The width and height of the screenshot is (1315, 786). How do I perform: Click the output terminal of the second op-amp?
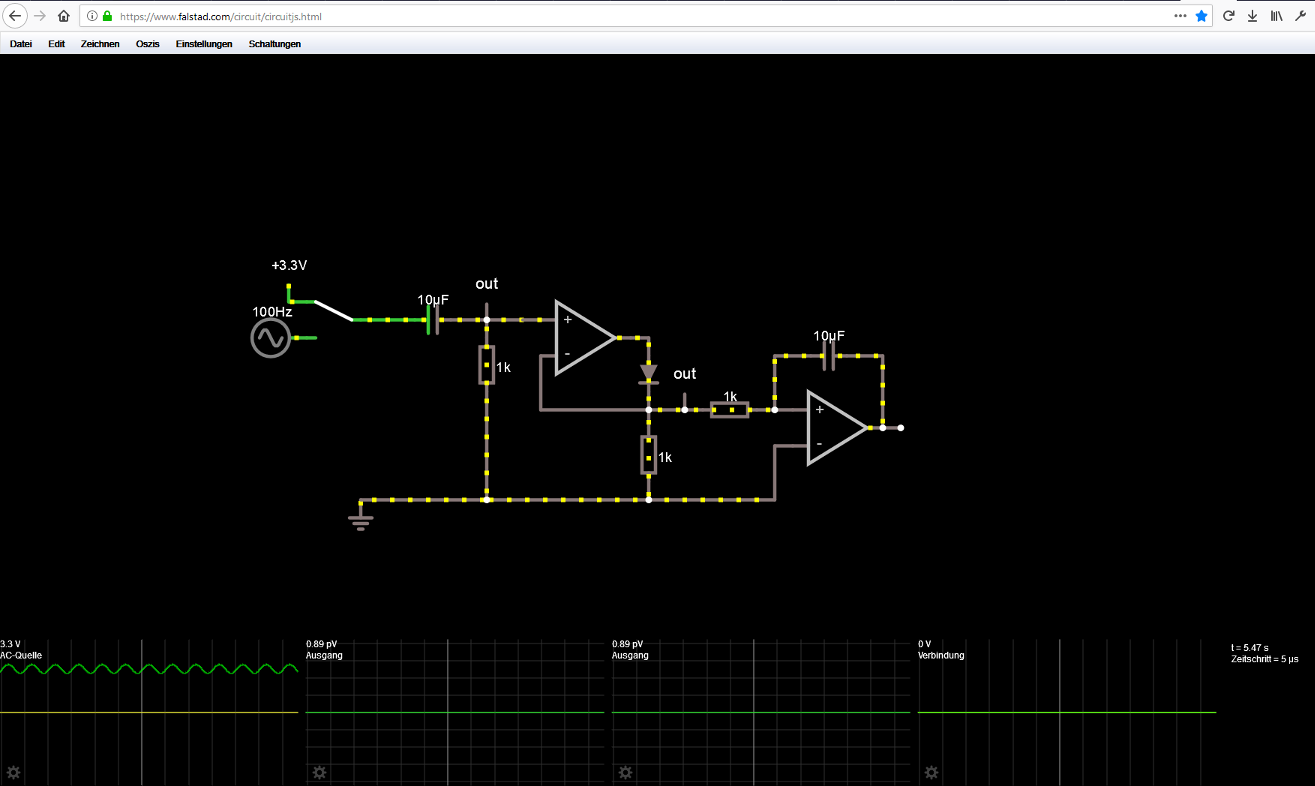(x=901, y=428)
